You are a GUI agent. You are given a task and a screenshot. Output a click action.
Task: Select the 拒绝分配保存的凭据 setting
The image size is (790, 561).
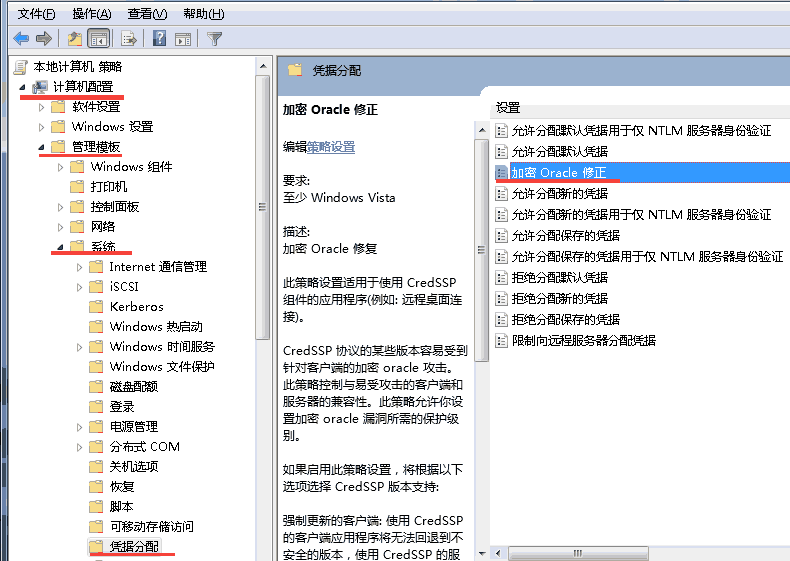tap(565, 320)
